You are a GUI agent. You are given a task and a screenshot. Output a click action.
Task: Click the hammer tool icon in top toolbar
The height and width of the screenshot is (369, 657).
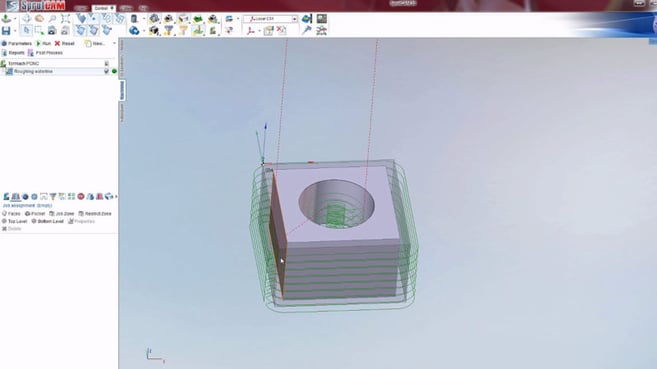(307, 31)
